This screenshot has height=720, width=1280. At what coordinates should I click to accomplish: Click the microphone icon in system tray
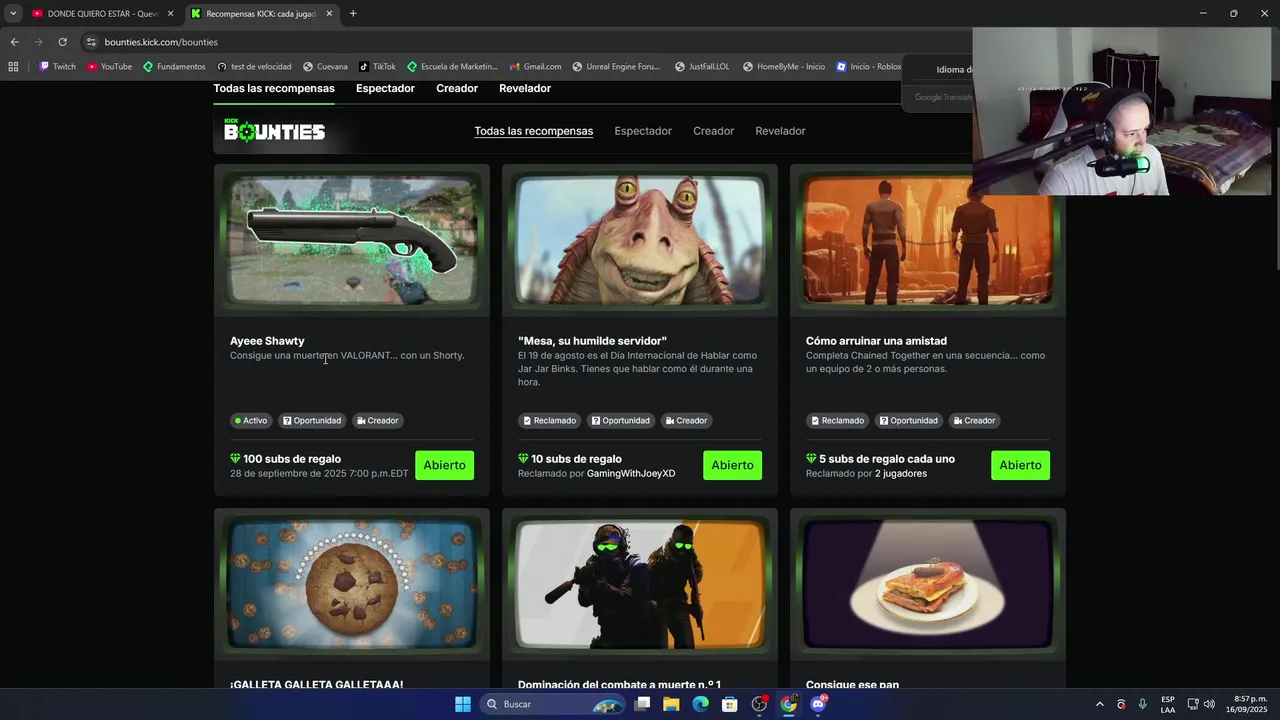pyautogui.click(x=1142, y=704)
